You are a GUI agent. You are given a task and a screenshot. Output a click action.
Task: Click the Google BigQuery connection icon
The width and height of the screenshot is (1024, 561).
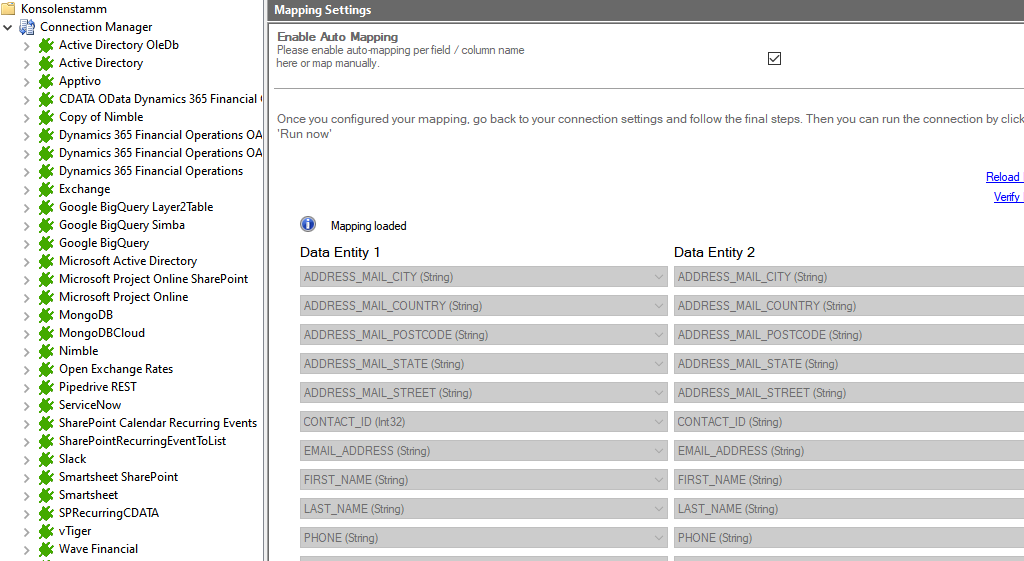pyautogui.click(x=46, y=243)
